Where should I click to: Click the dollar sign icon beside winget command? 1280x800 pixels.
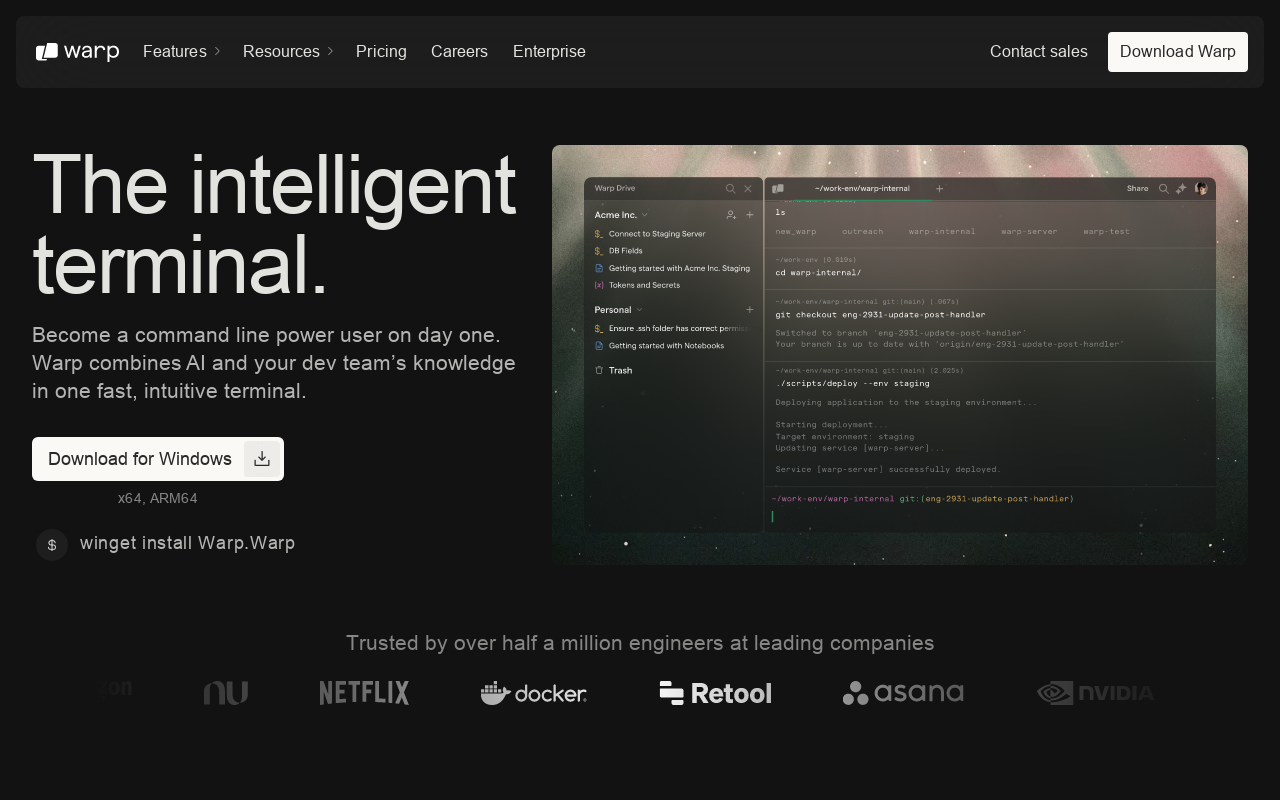coord(52,545)
